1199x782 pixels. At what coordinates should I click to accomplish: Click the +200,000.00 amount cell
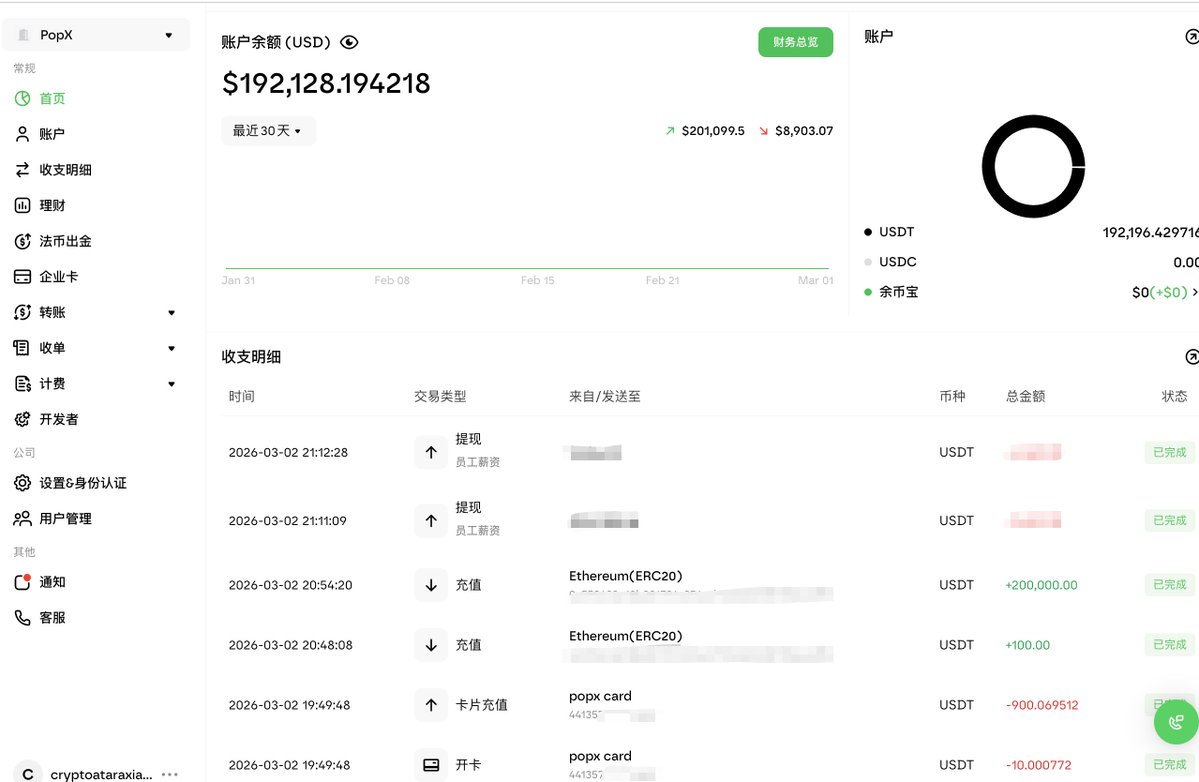coord(1041,585)
